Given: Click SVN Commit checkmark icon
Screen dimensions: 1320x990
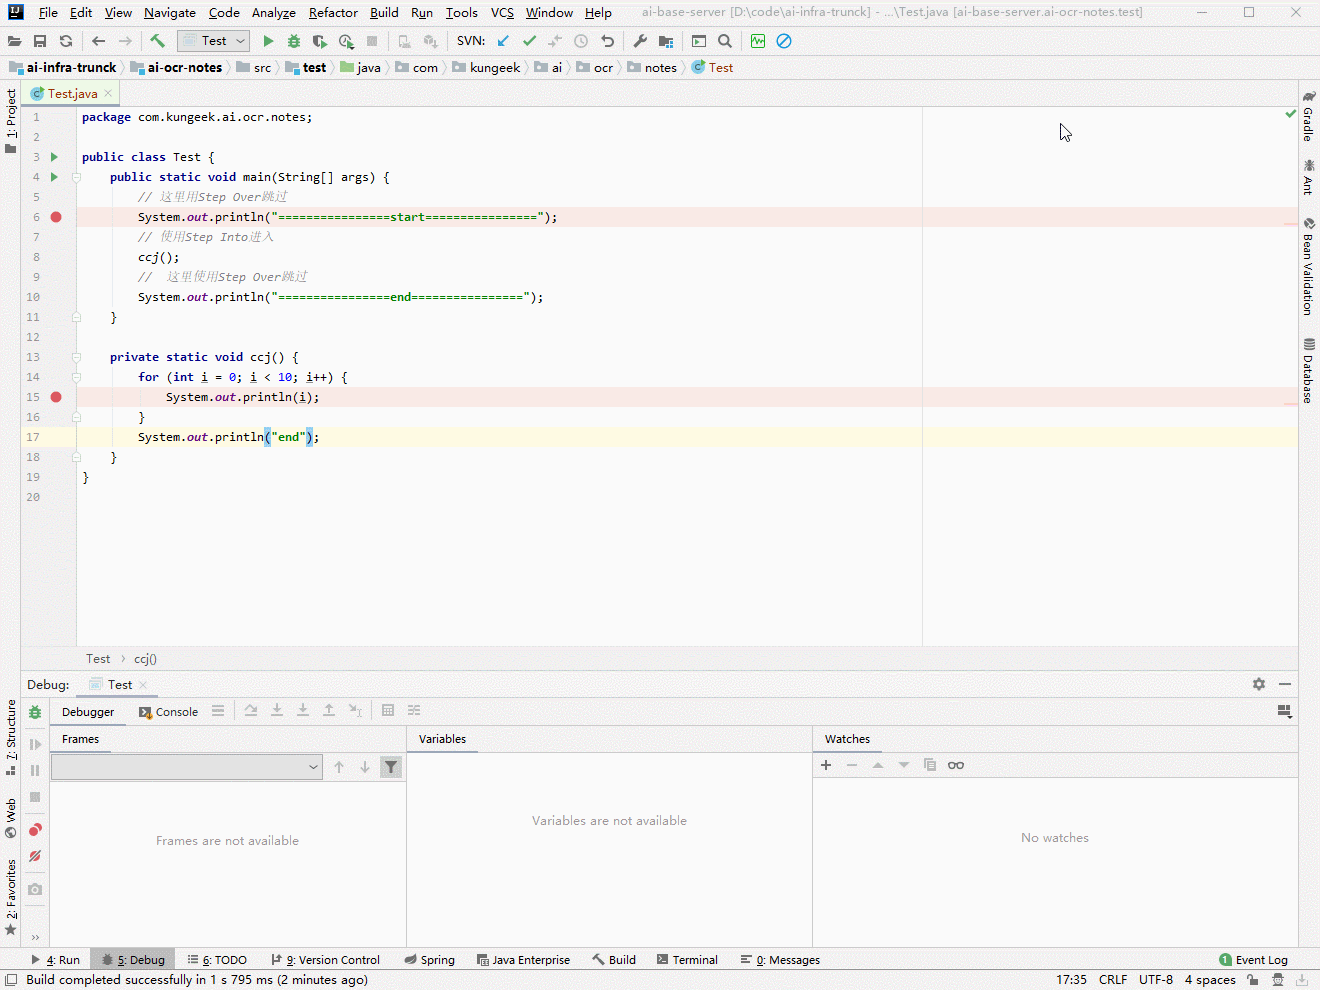Looking at the screenshot, I should pyautogui.click(x=529, y=41).
